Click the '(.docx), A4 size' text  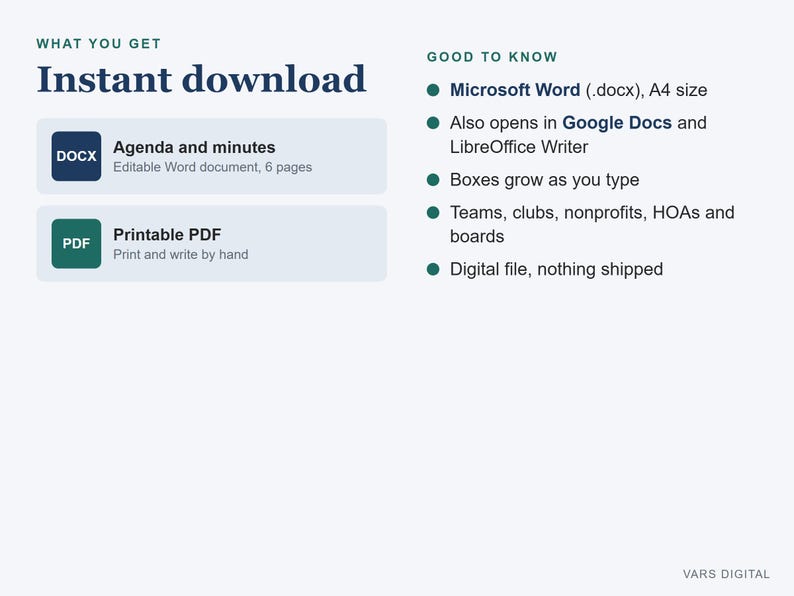click(x=647, y=90)
